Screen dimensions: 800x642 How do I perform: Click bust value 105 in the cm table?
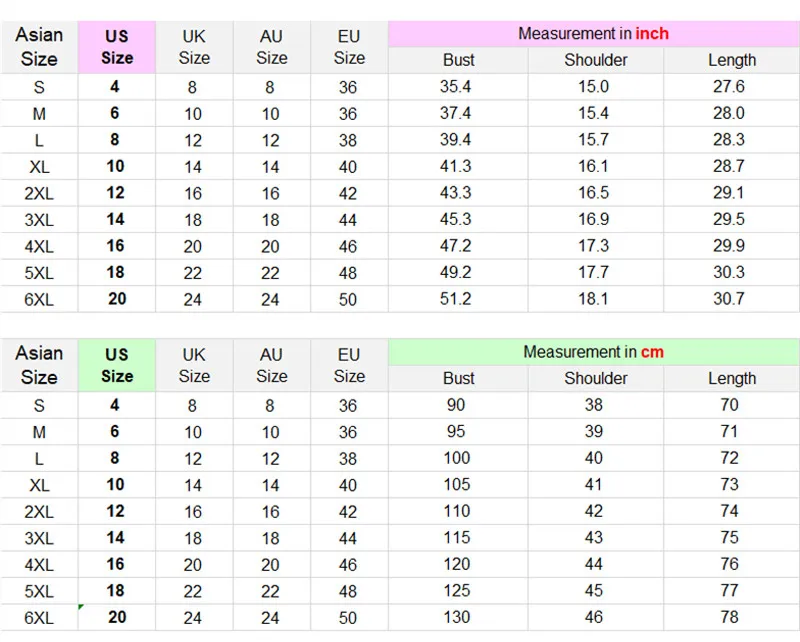click(457, 485)
